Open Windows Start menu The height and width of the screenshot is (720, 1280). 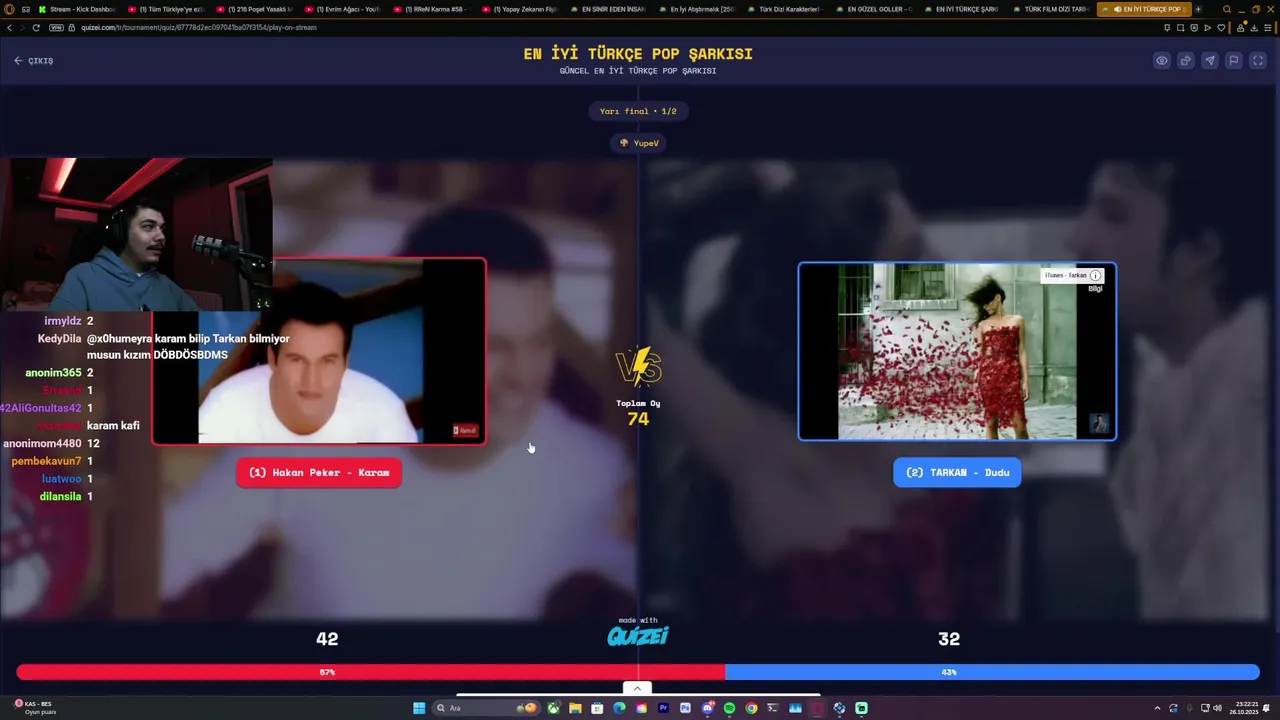419,708
